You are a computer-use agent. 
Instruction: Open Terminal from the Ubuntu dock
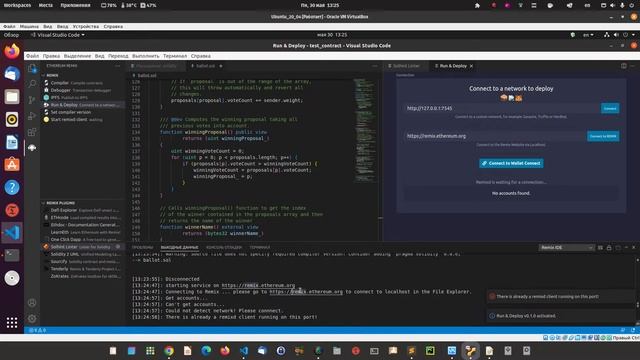click(12, 255)
